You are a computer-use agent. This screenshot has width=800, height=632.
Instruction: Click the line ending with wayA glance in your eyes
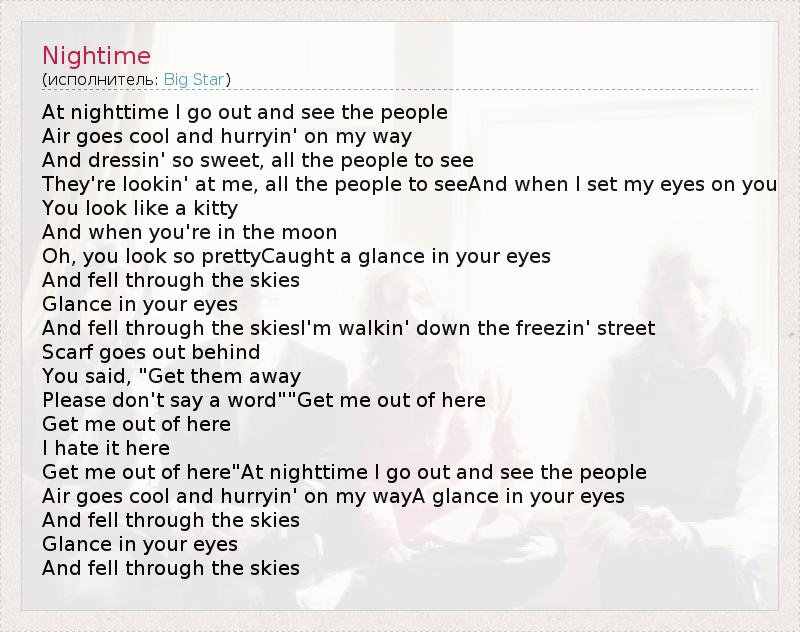click(x=333, y=496)
